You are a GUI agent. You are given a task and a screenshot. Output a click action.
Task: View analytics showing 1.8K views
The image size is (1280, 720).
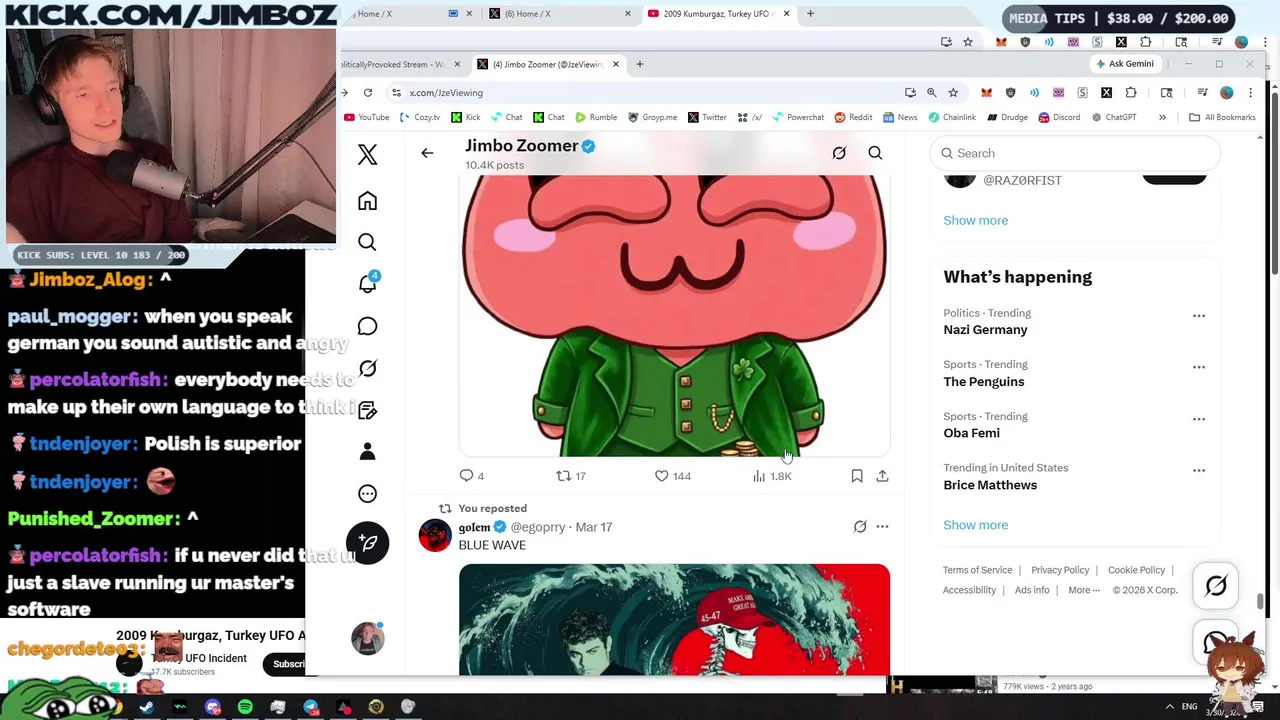(771, 476)
